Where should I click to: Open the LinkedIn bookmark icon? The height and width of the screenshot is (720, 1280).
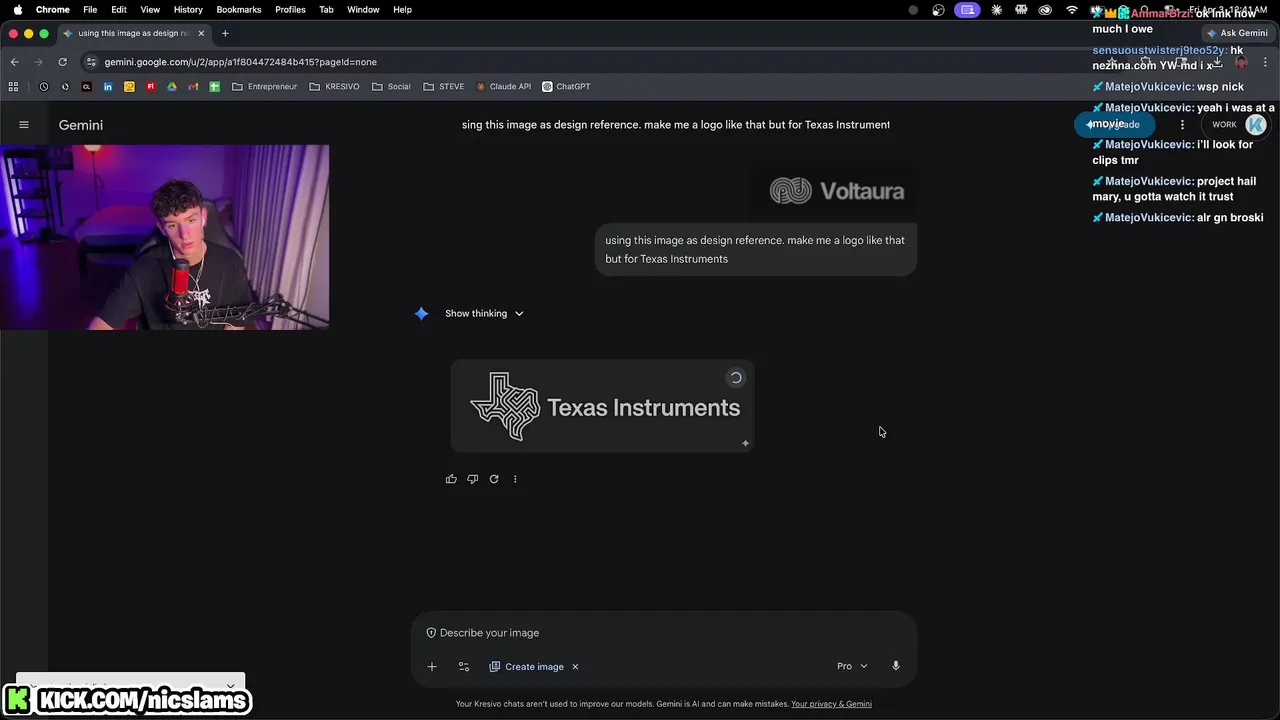[108, 87]
